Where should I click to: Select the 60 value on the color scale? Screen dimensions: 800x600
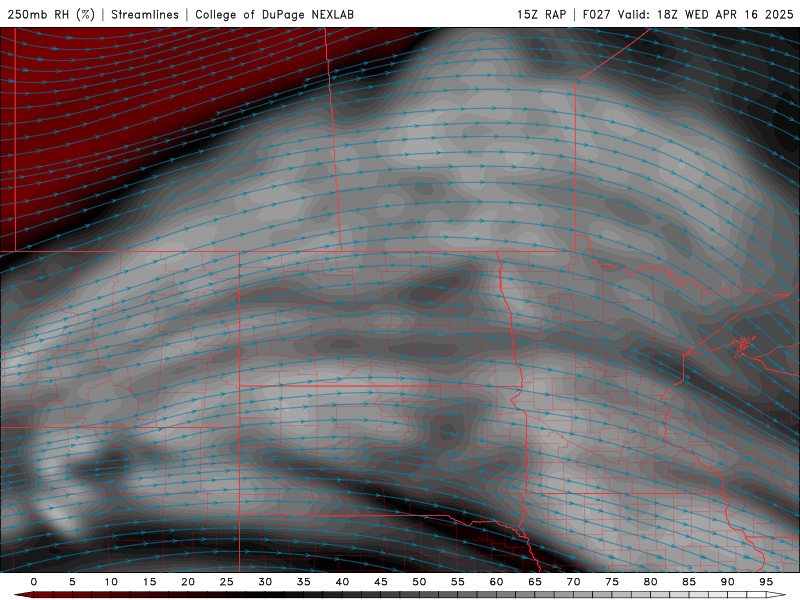click(x=496, y=582)
